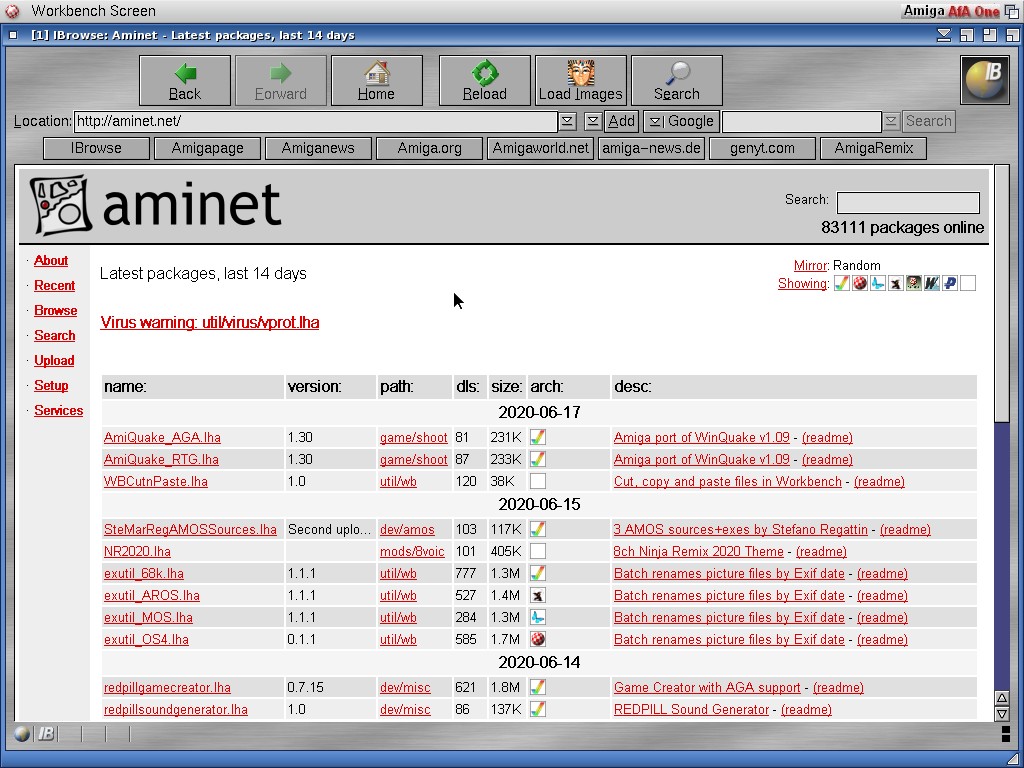Toggle the red ball OS4 filter beside Showing
Screen dimensions: 1024x768
(x=860, y=283)
